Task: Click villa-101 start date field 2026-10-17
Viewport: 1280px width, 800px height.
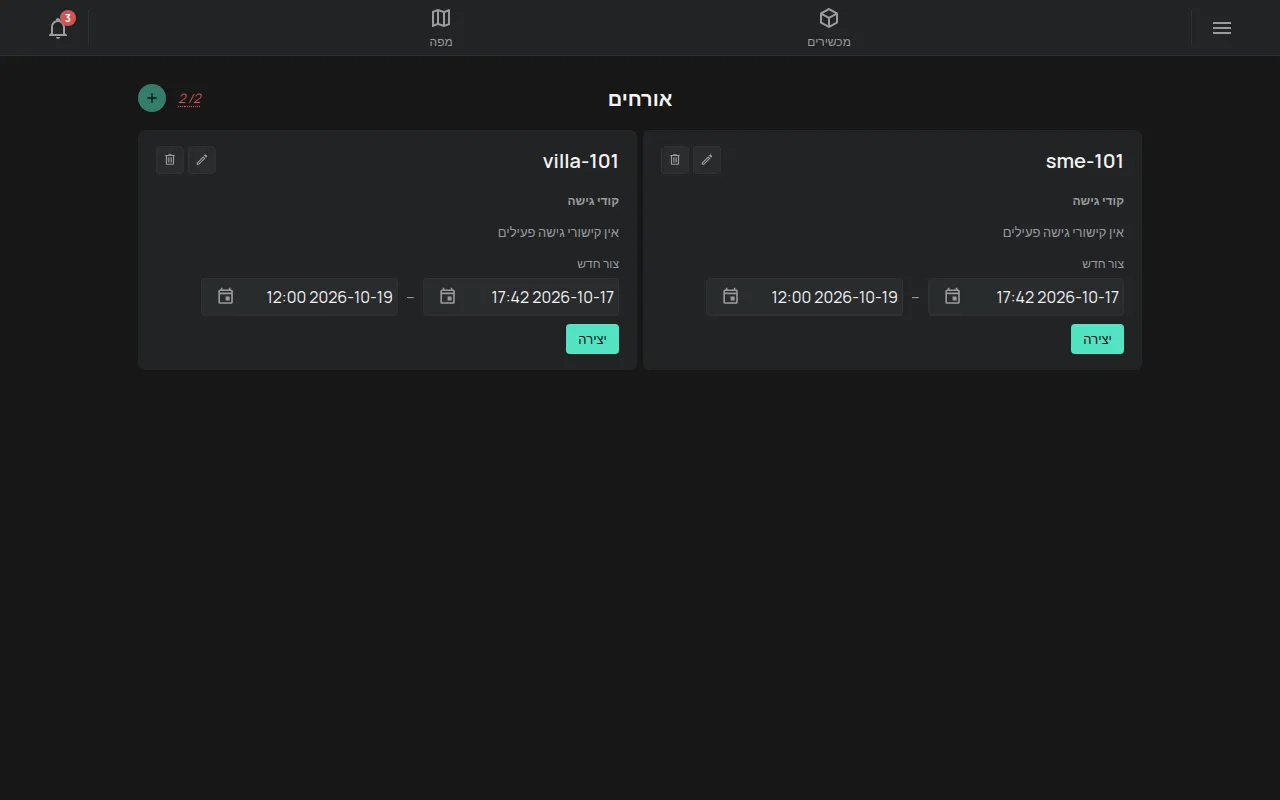Action: (x=521, y=297)
